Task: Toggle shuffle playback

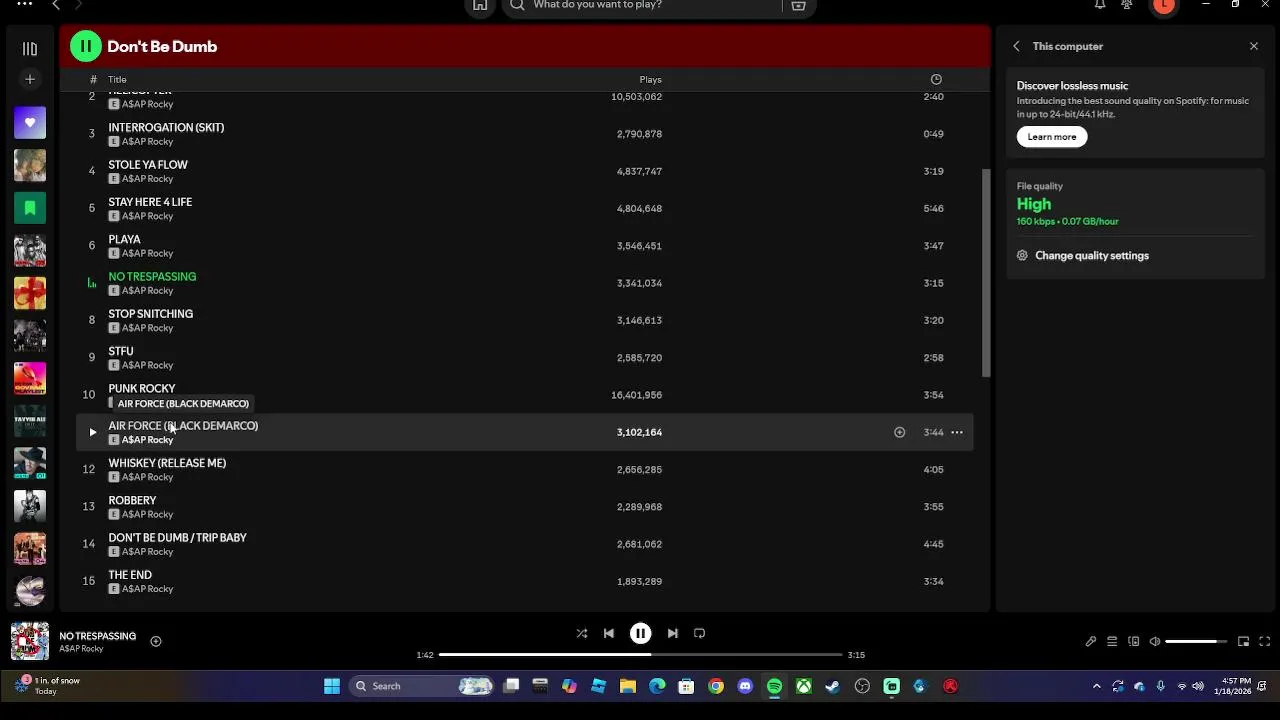Action: click(581, 633)
